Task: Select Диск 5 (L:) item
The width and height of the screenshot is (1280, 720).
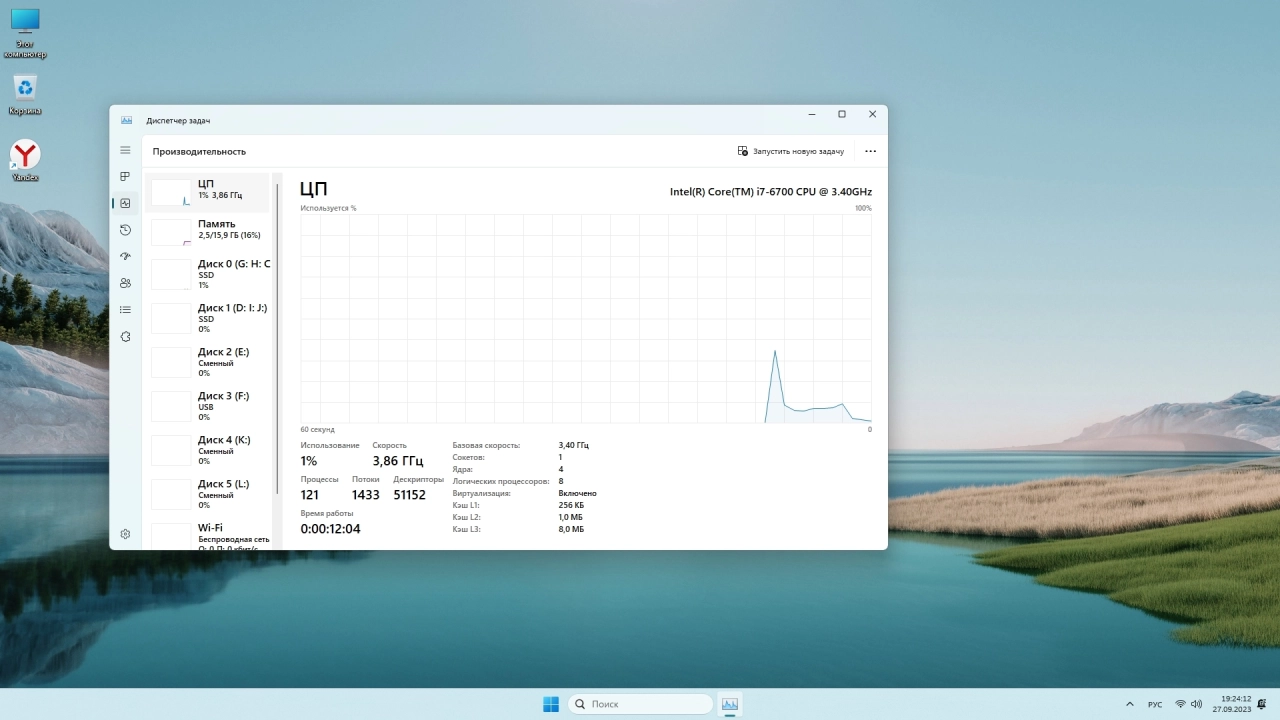Action: point(208,494)
